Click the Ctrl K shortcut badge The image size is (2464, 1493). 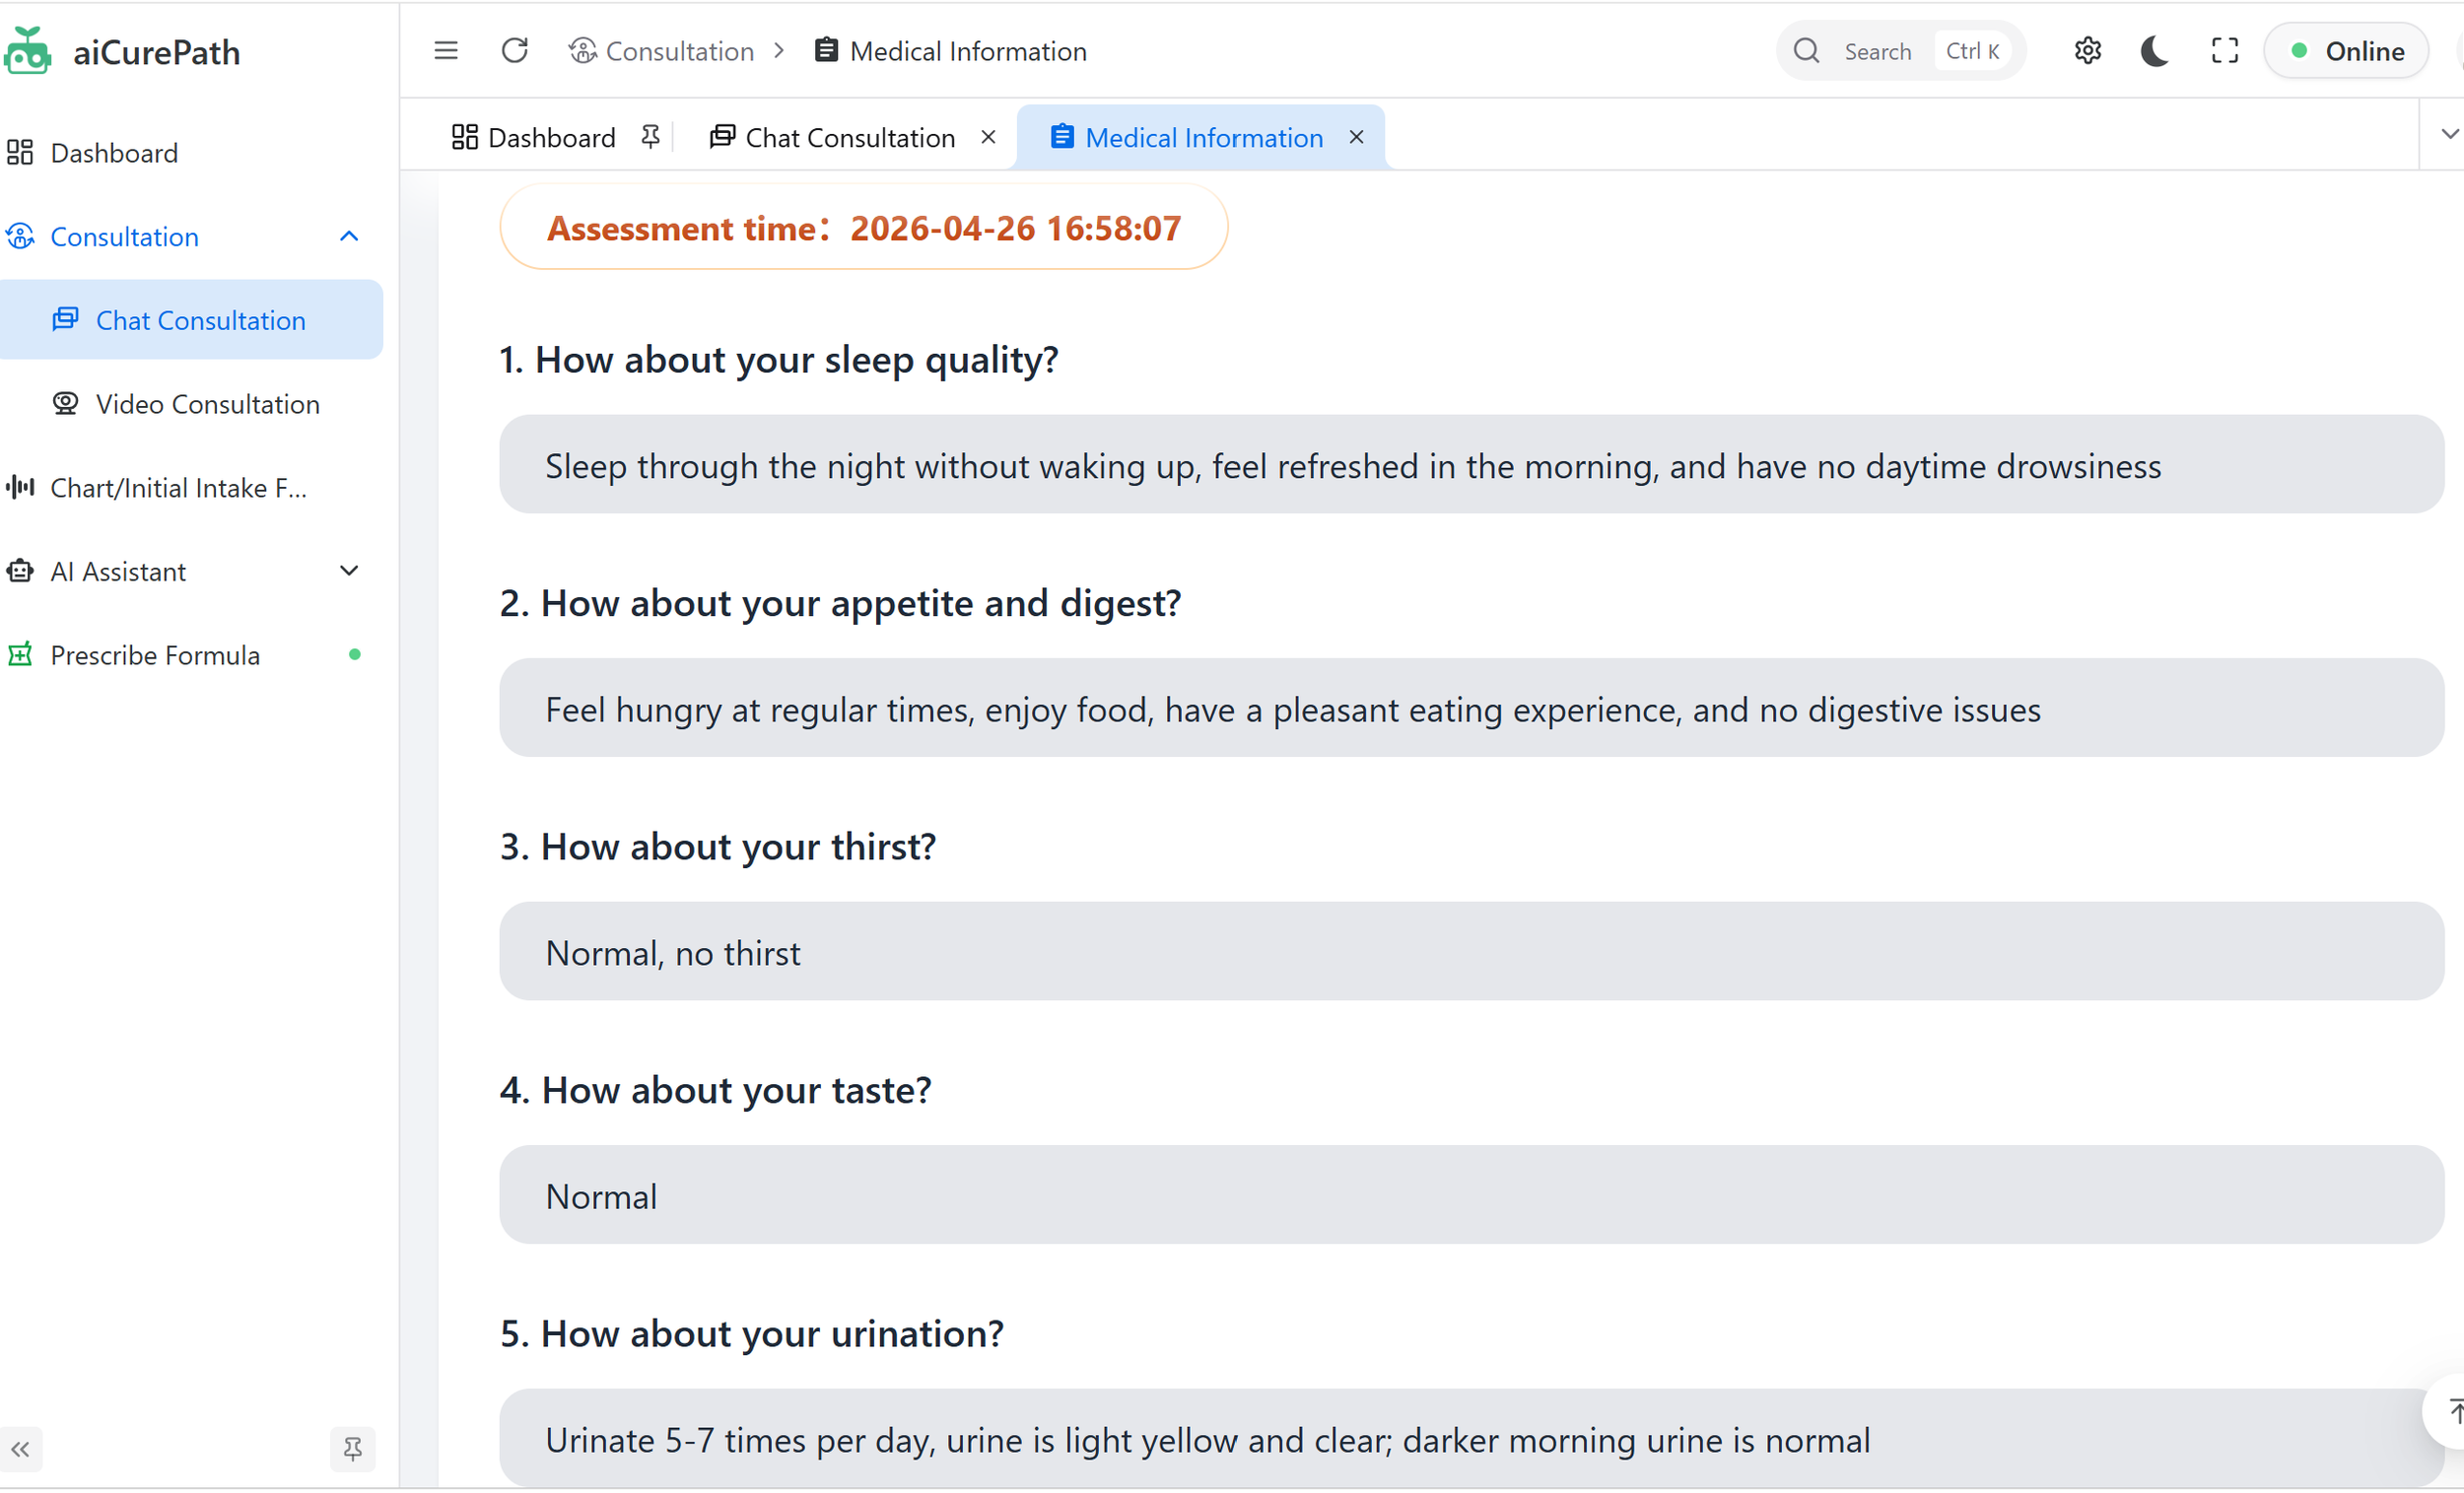[1972, 51]
